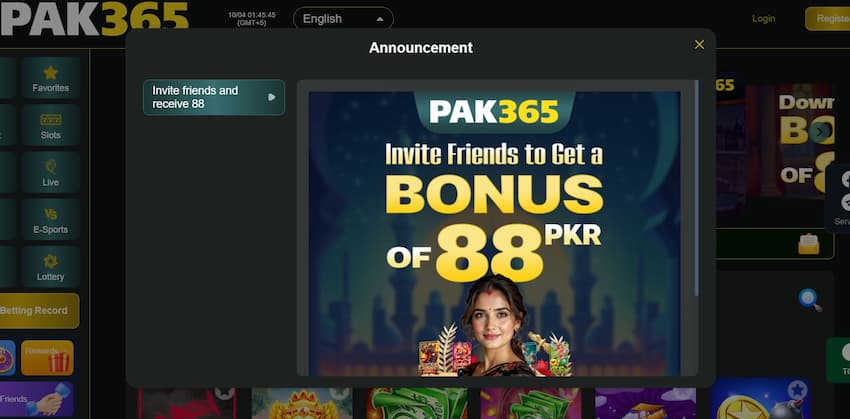Select Invite friends and receive 88 announcement
Screen dimensions: 850x419
pyautogui.click(x=214, y=97)
